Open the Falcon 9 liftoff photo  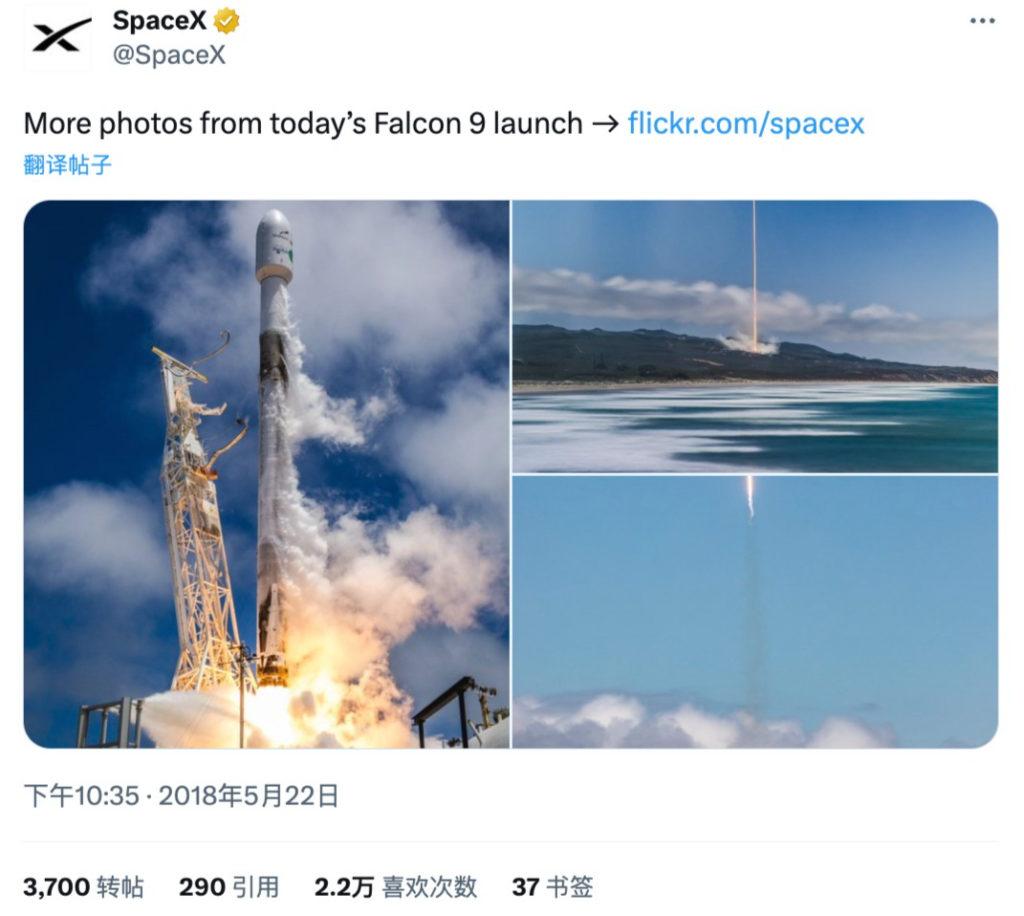[x=266, y=474]
